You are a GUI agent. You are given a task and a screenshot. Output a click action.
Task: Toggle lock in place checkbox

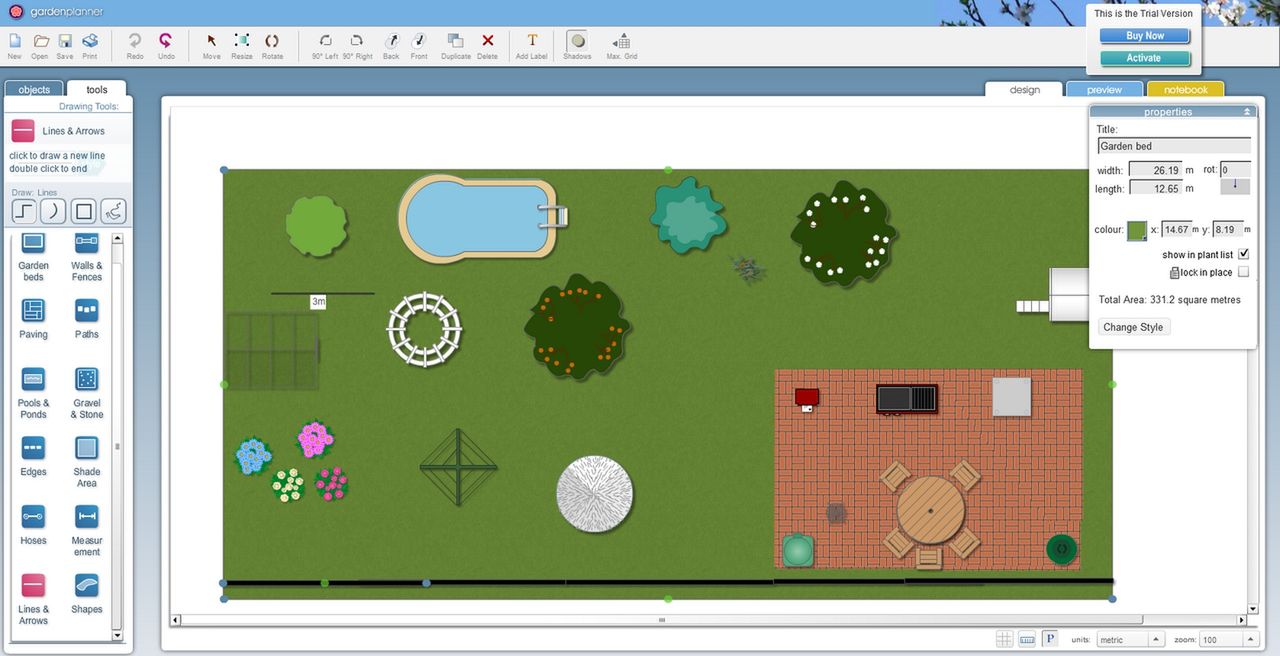tap(1243, 272)
